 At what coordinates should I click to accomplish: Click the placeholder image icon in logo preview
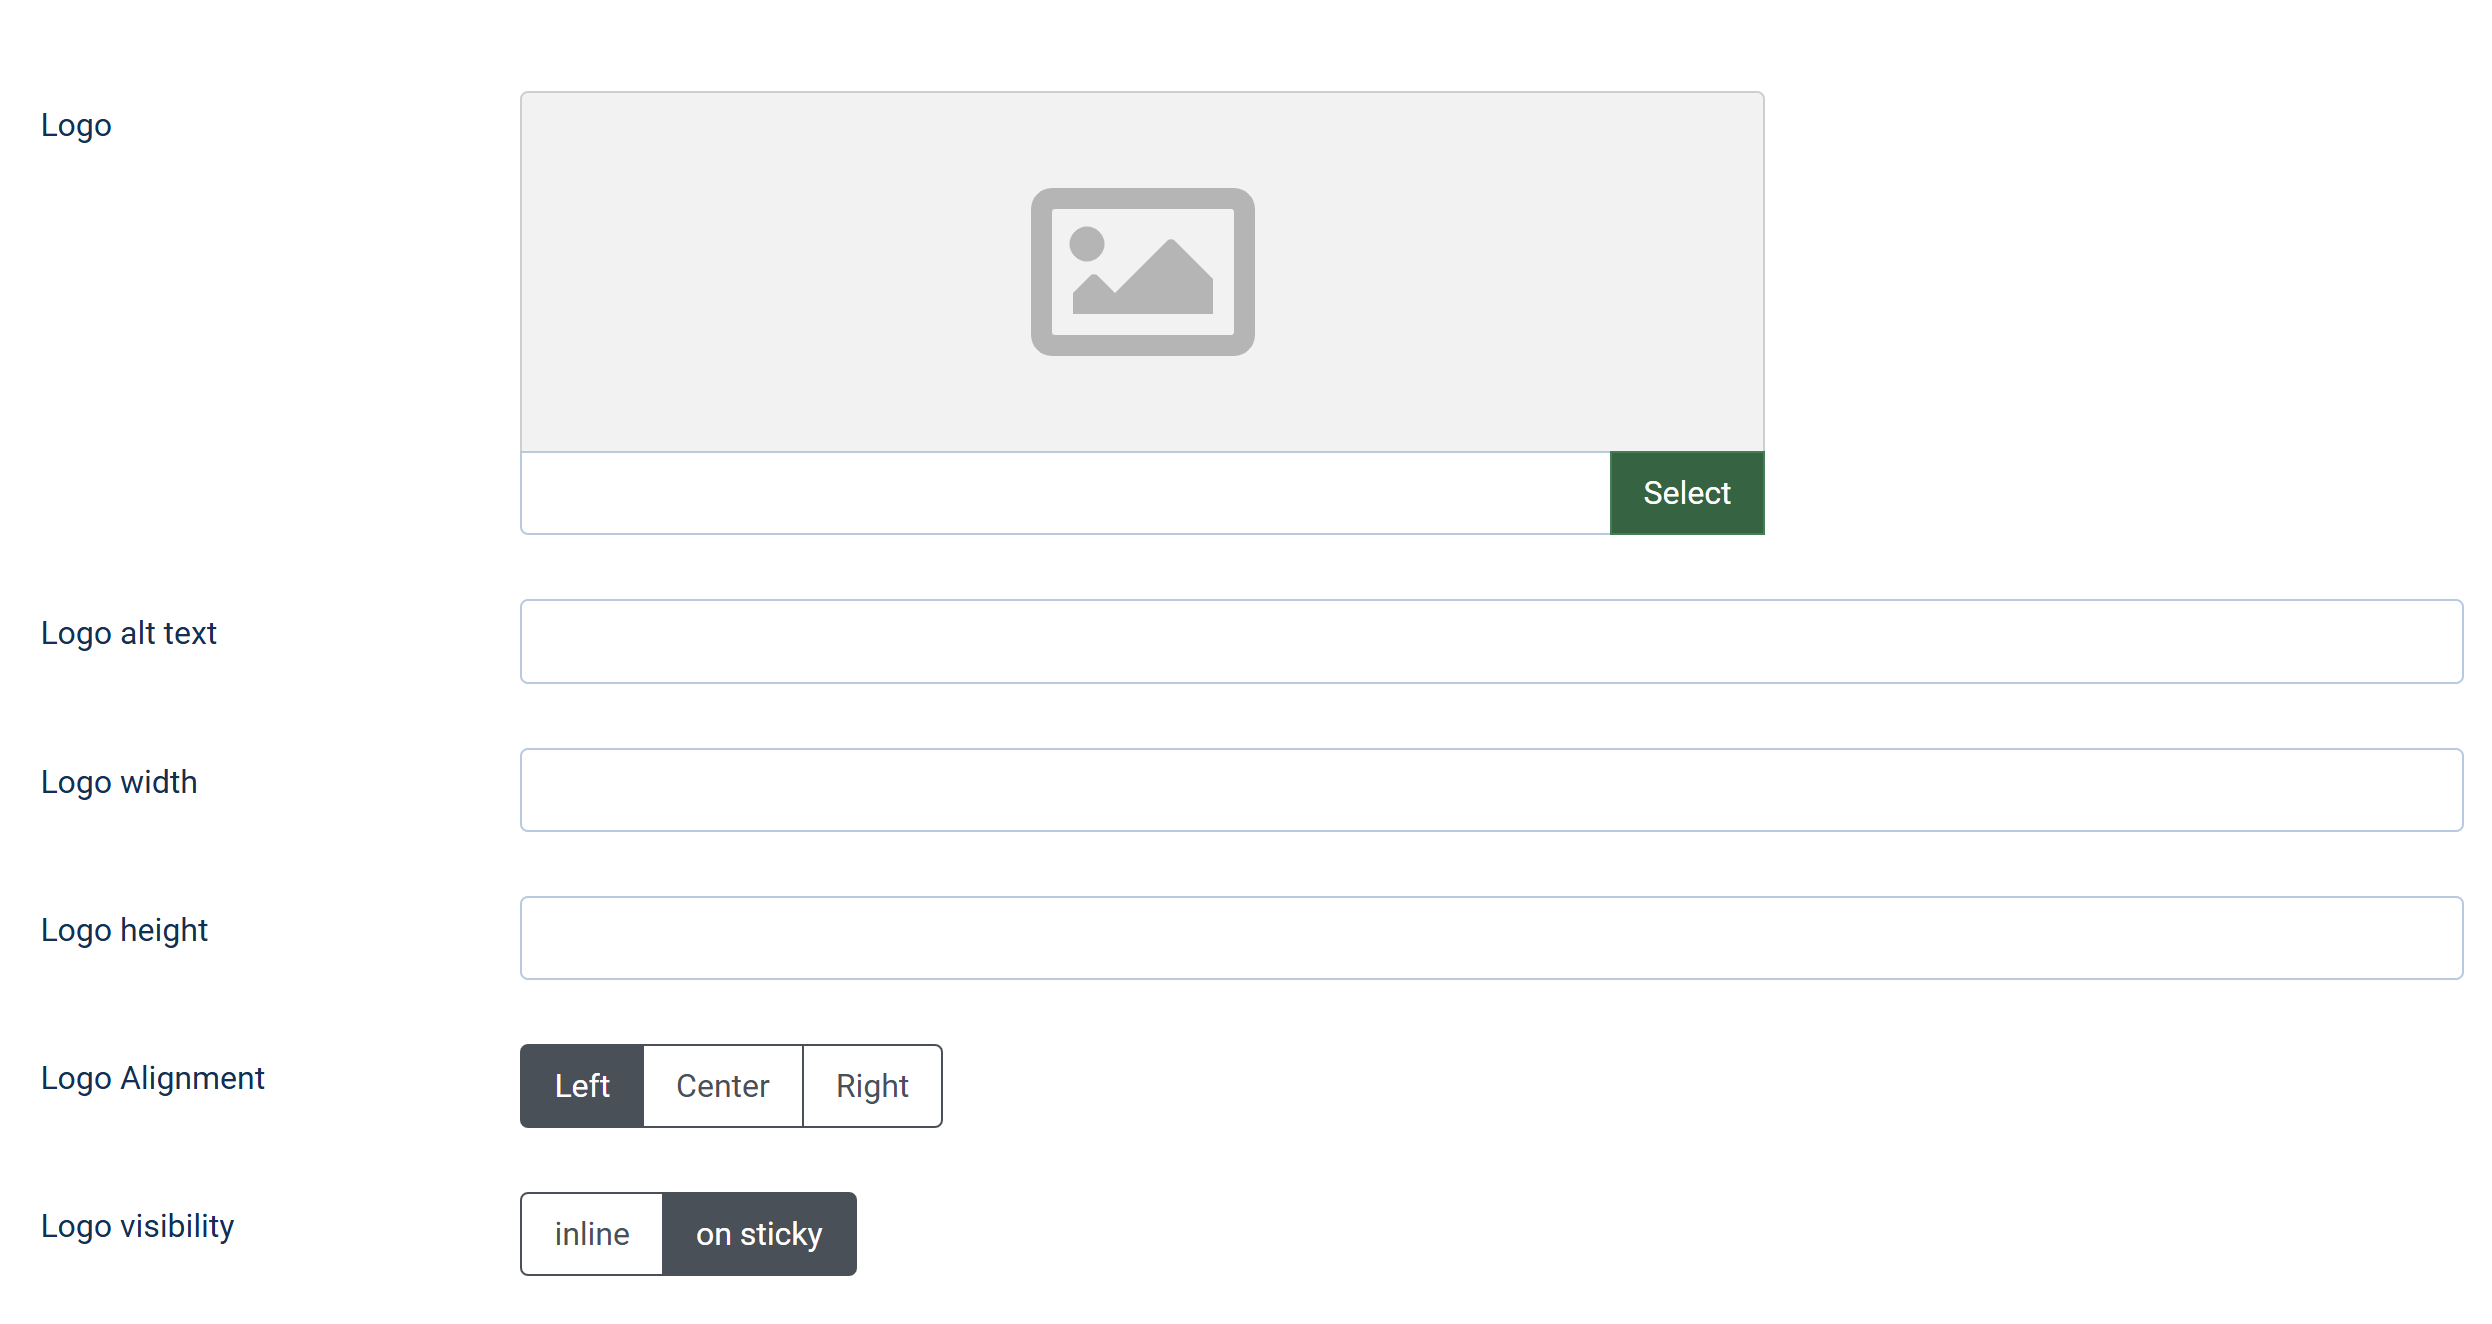(x=1142, y=272)
